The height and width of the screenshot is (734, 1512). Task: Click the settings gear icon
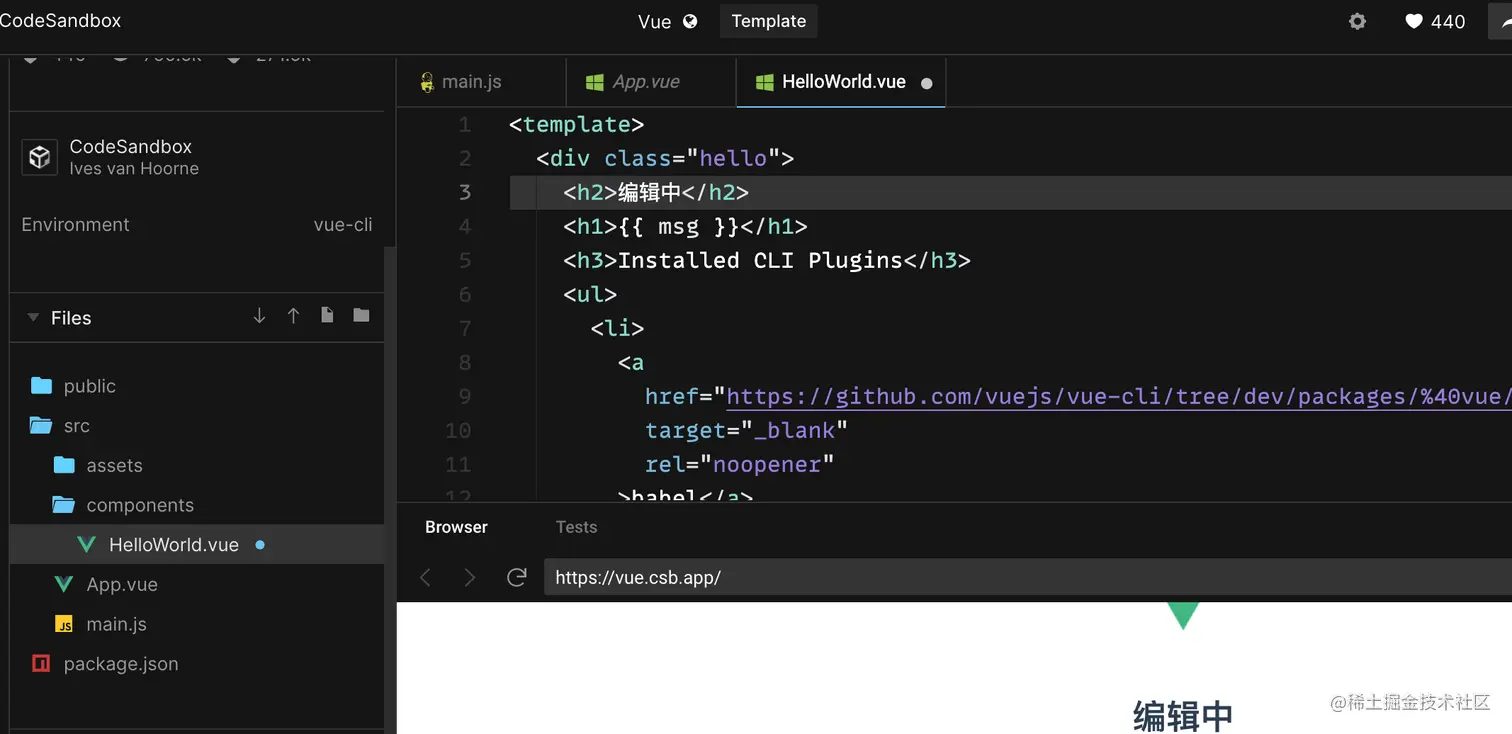pyautogui.click(x=1357, y=21)
